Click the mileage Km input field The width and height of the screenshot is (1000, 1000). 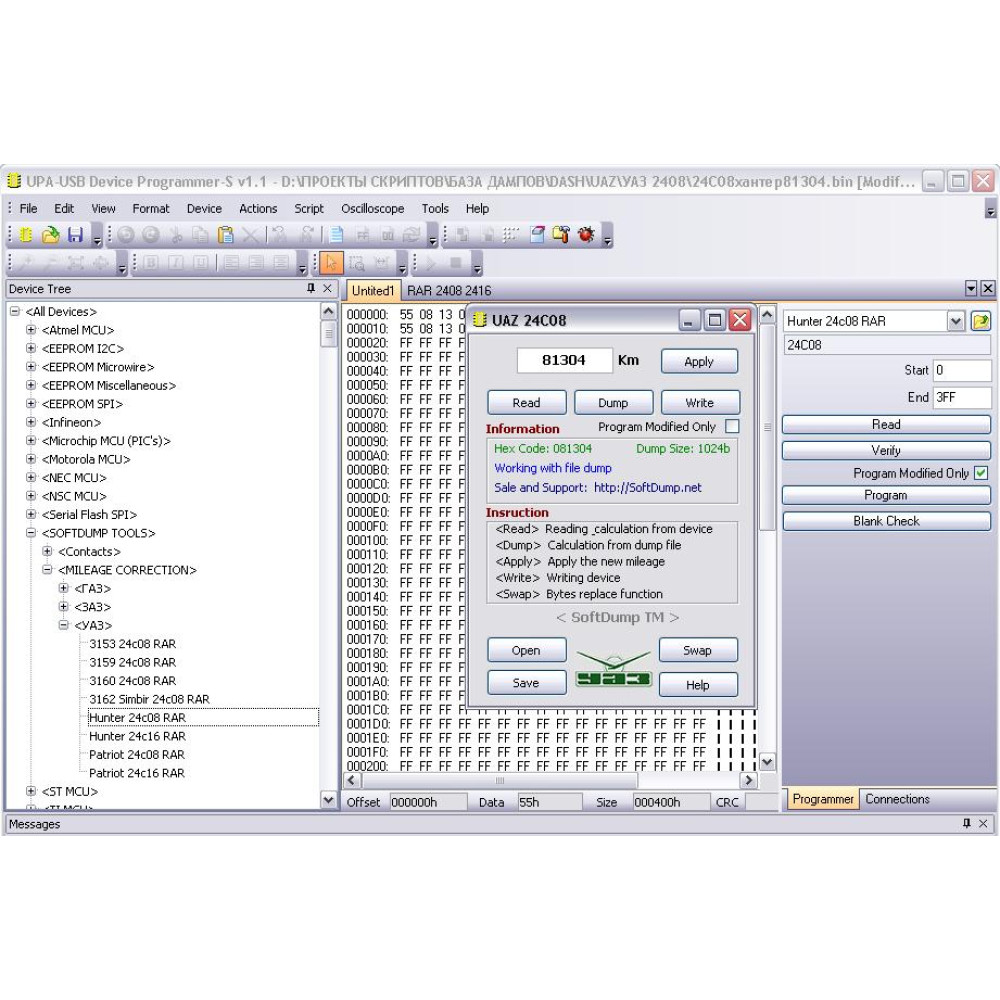pos(564,360)
